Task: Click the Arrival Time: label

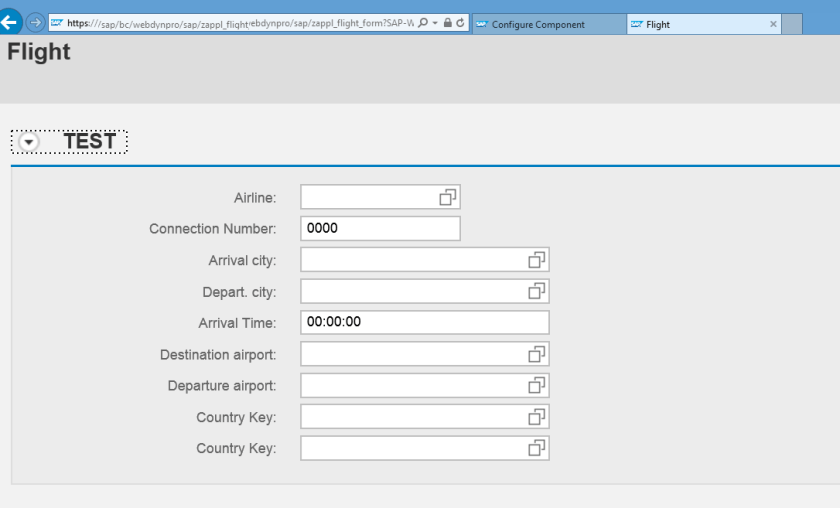Action: coord(237,323)
